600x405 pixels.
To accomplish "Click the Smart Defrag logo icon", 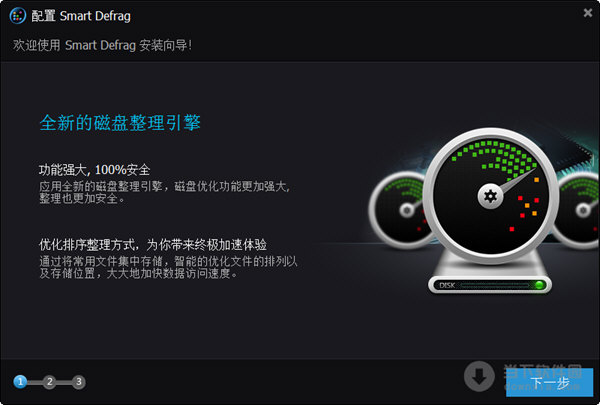I will (x=18, y=16).
